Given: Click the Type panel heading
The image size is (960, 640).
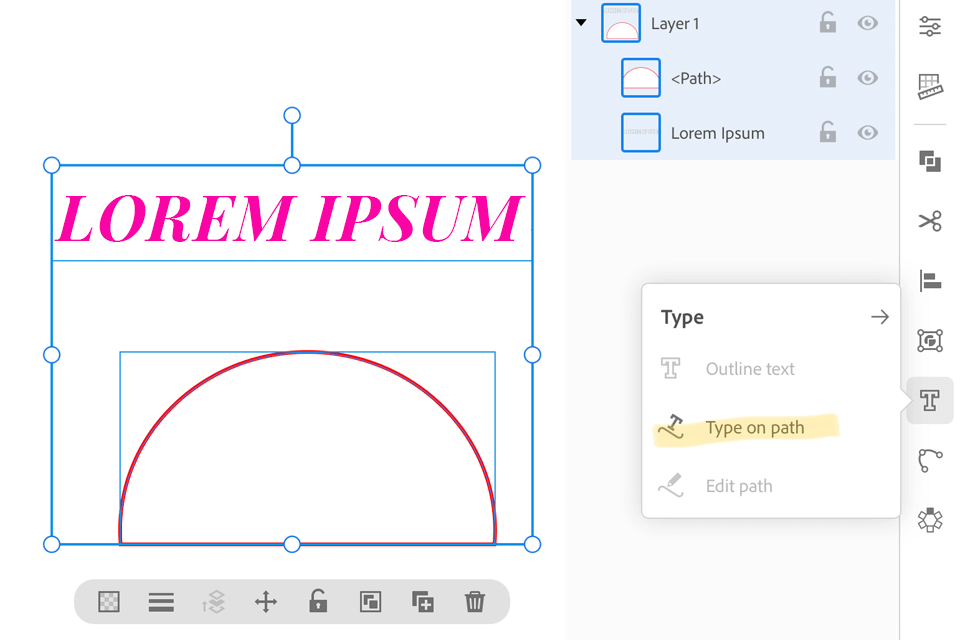Looking at the screenshot, I should pos(682,317).
